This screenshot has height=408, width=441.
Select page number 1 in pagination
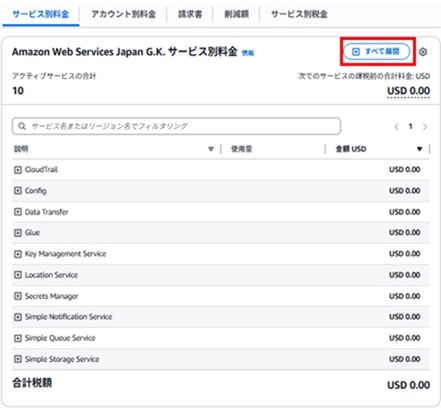pos(411,126)
